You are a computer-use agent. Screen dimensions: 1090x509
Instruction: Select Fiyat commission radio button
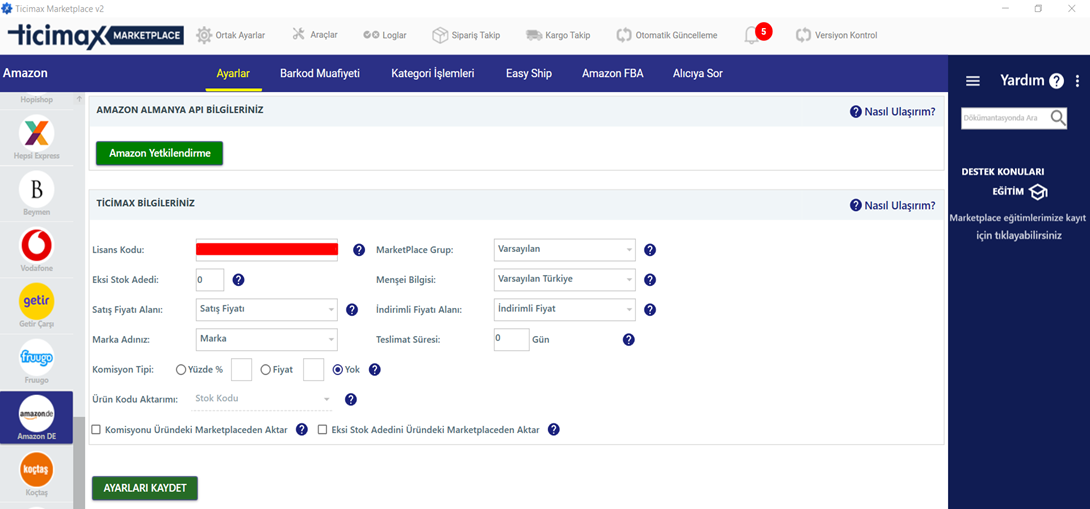(x=265, y=370)
